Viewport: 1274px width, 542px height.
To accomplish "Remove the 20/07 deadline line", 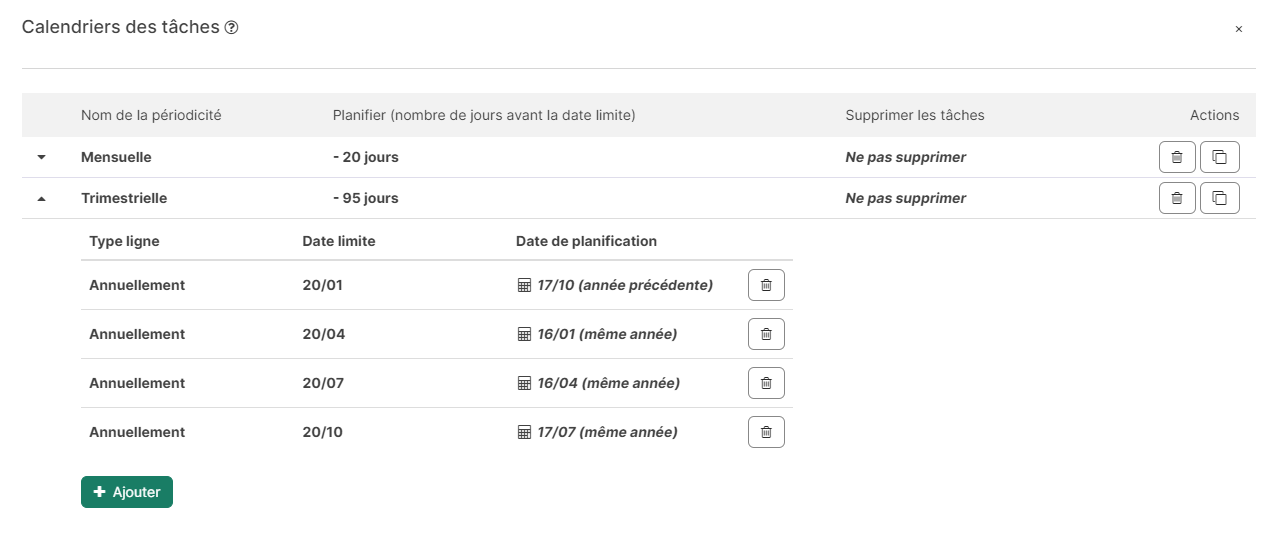I will (766, 383).
